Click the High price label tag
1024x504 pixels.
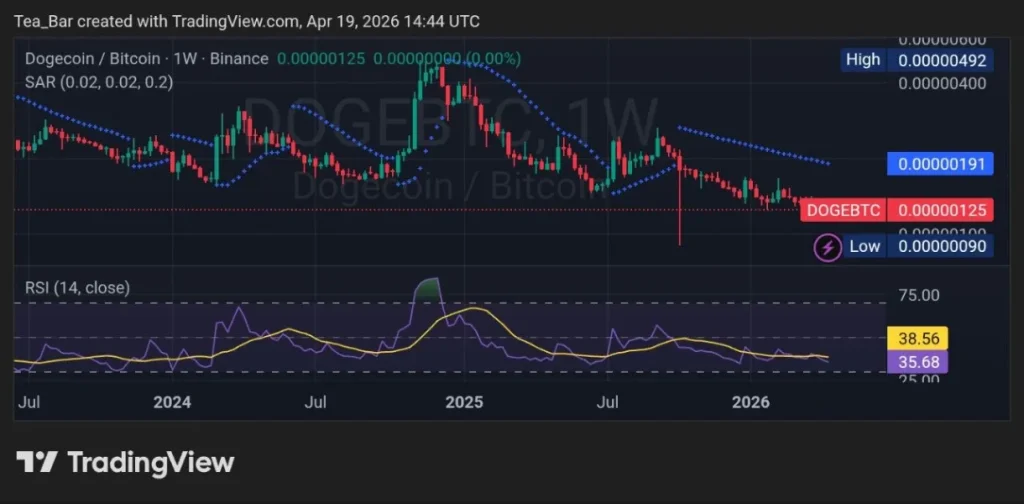point(863,60)
